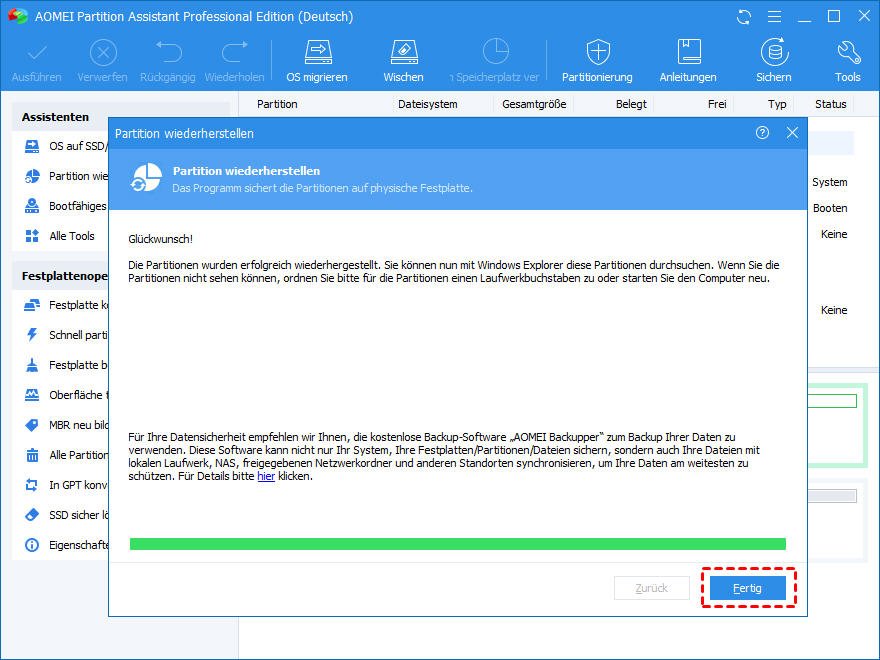Click the refresh icon in title bar
Image resolution: width=880 pixels, height=660 pixels.
(744, 17)
